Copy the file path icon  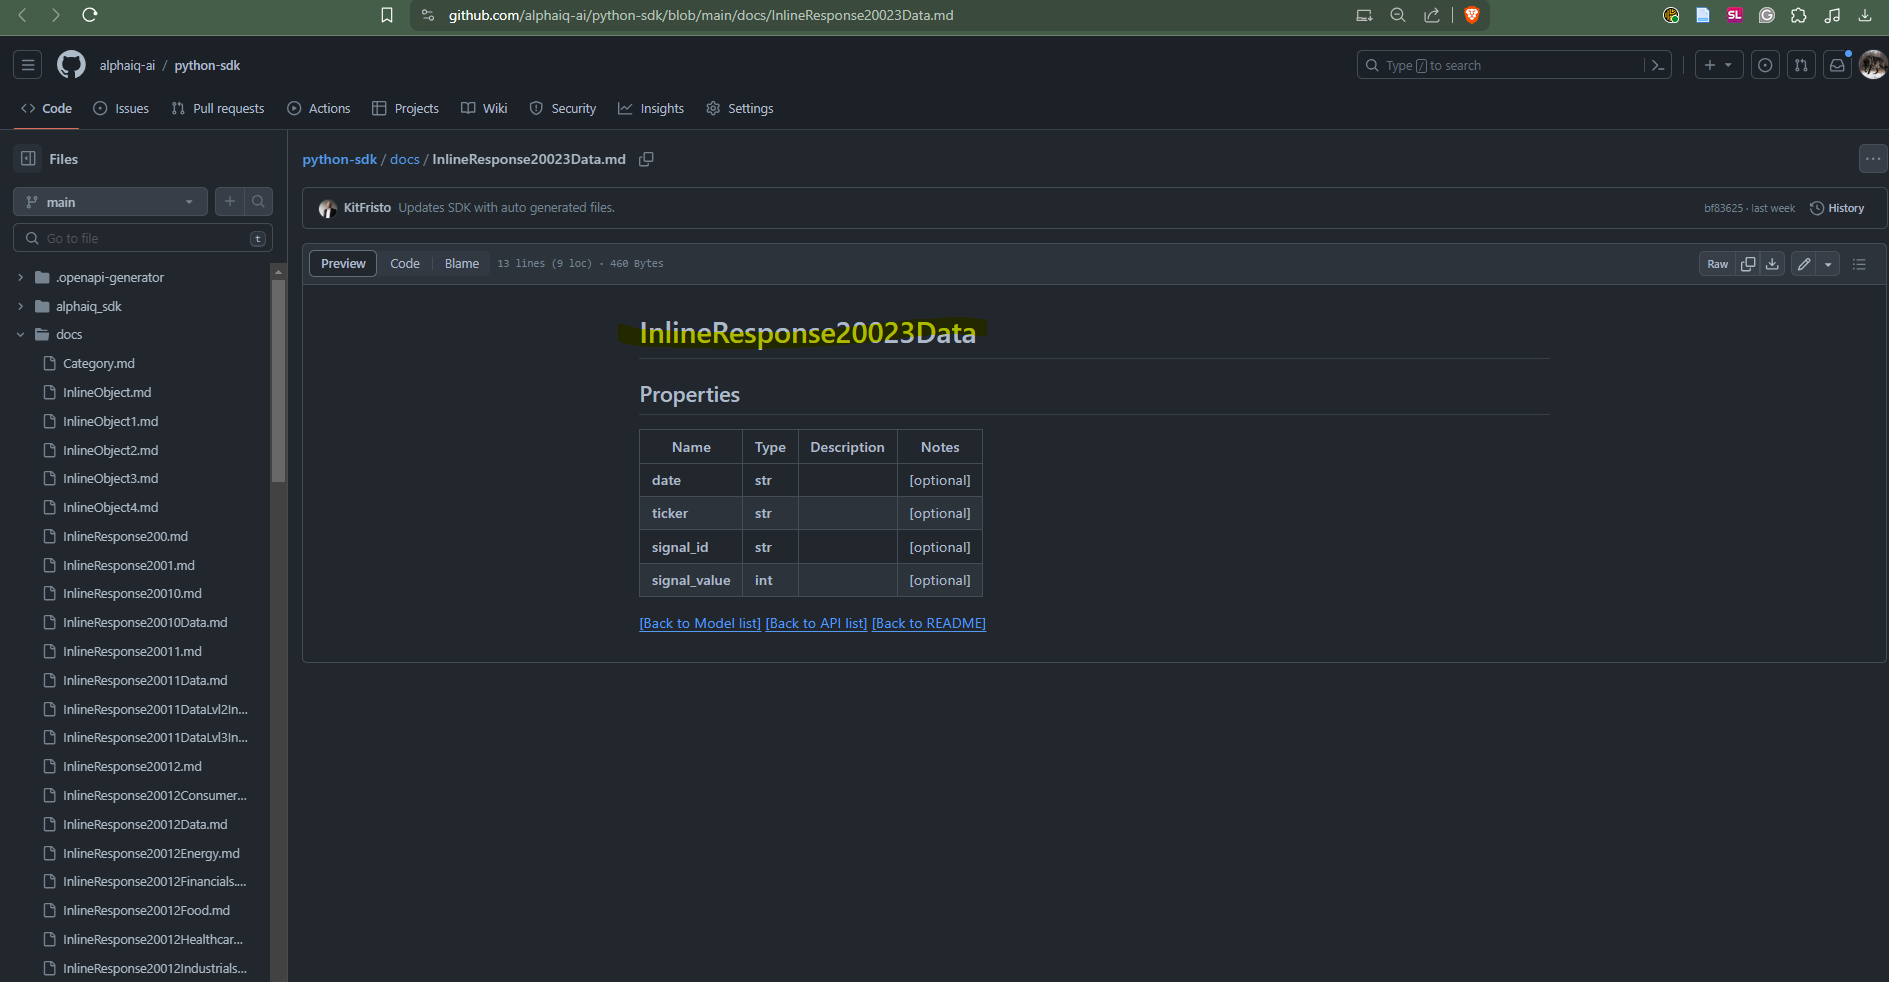[x=646, y=160]
